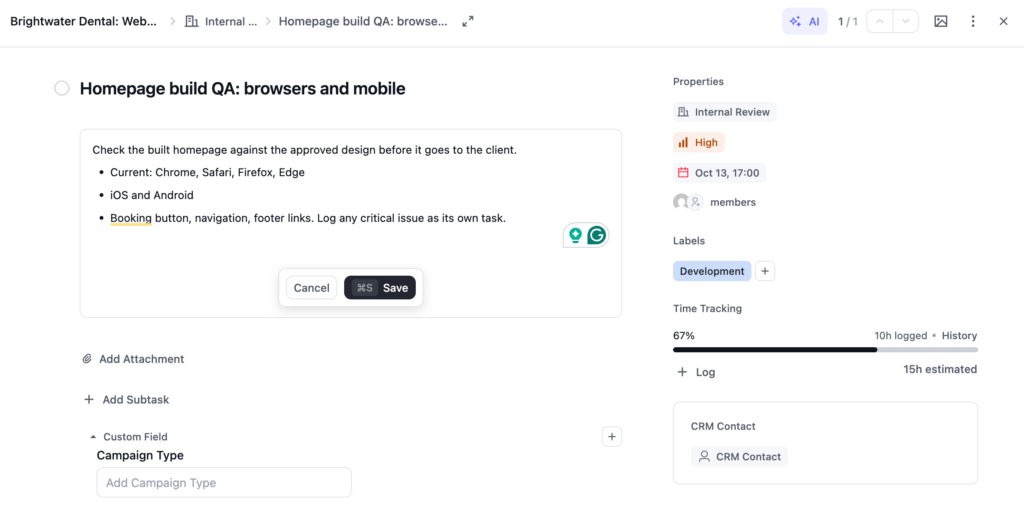The image size is (1024, 509).
Task: Click Cancel in description editor
Action: click(x=312, y=287)
